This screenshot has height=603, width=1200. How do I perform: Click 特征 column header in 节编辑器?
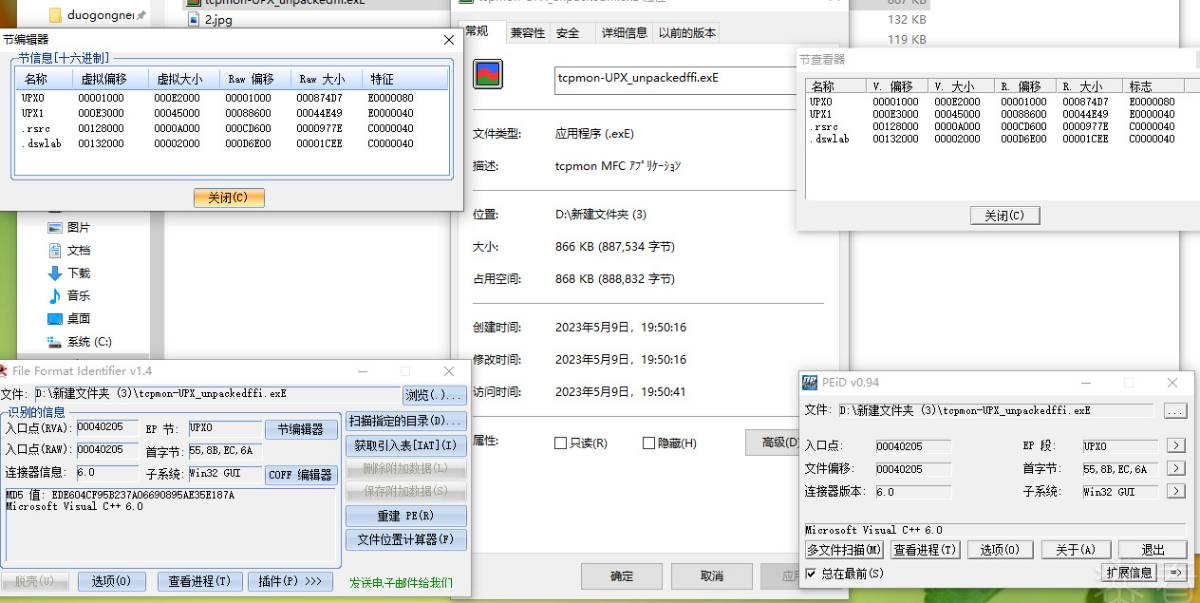pos(405,79)
